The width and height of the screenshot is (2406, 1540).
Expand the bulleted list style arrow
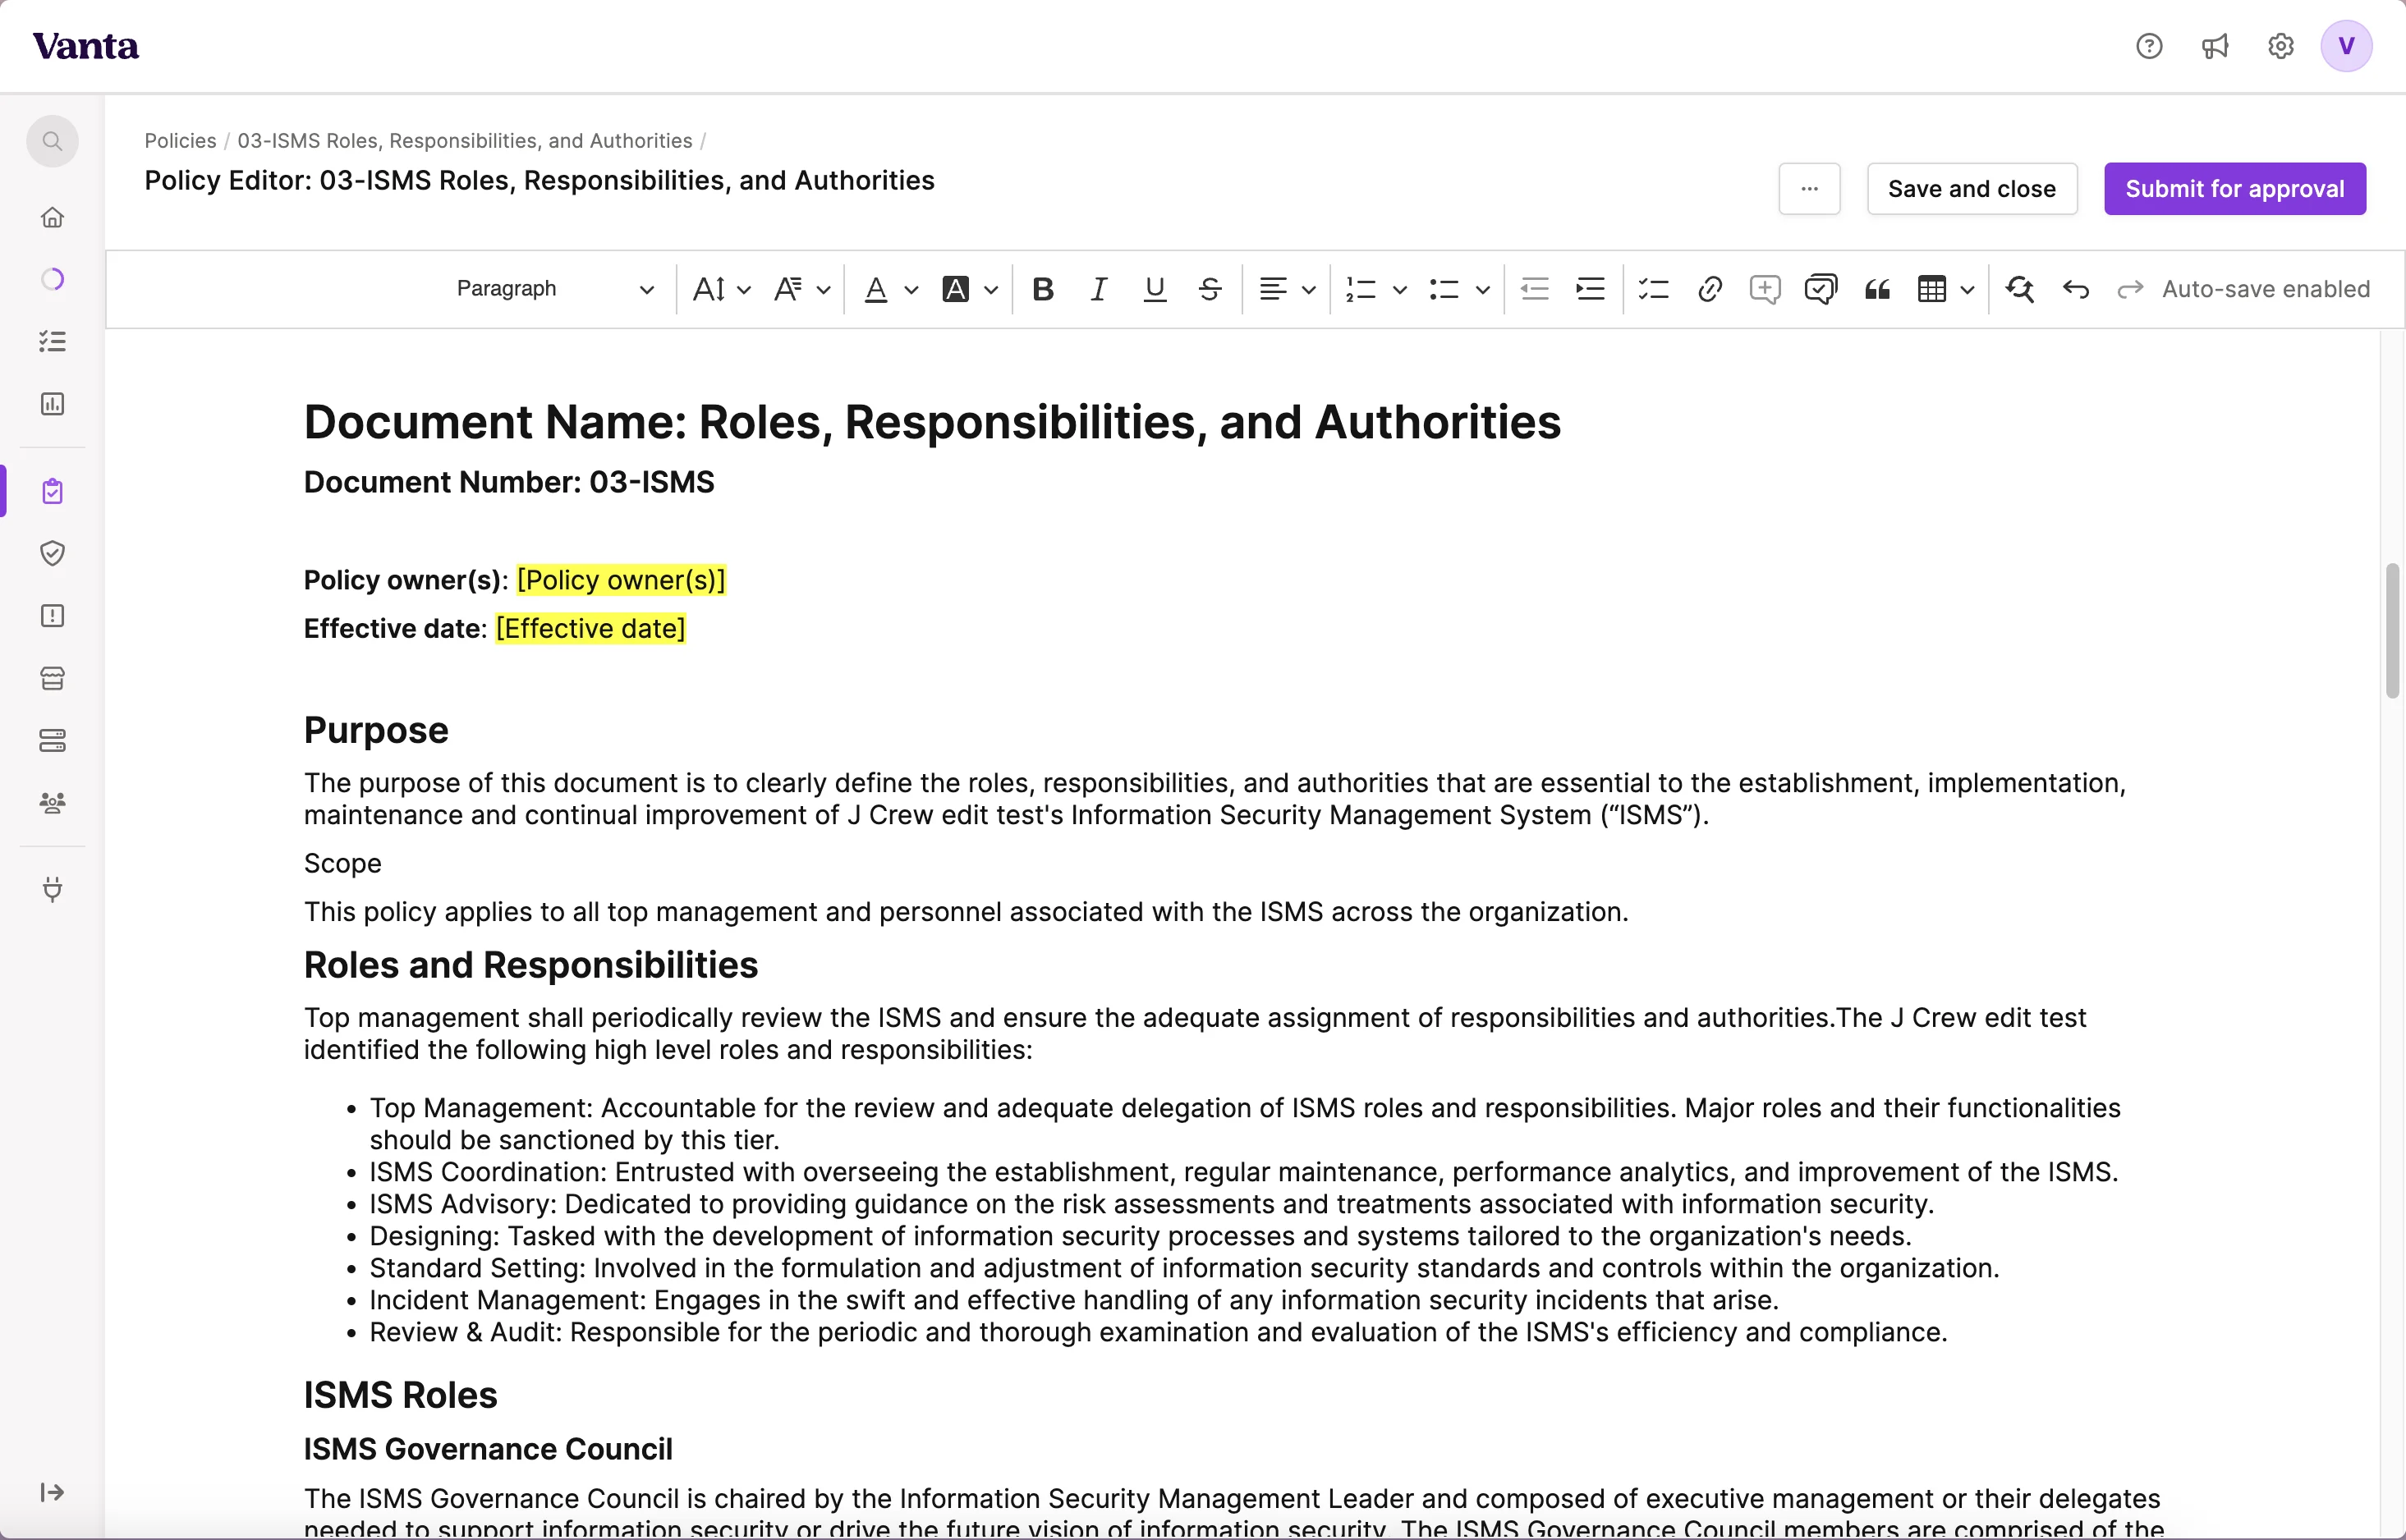pyautogui.click(x=1483, y=290)
